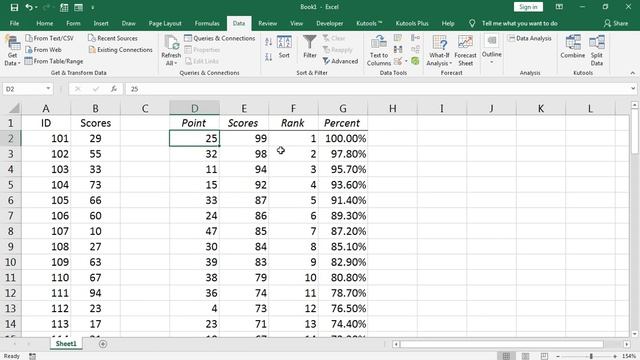Select row header 8
Image resolution: width=640 pixels, height=360 pixels.
(11, 231)
